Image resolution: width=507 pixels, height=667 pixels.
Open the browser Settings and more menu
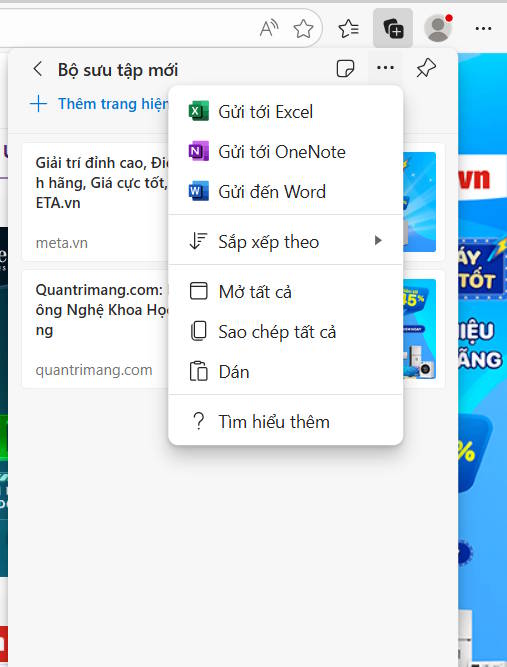(483, 29)
